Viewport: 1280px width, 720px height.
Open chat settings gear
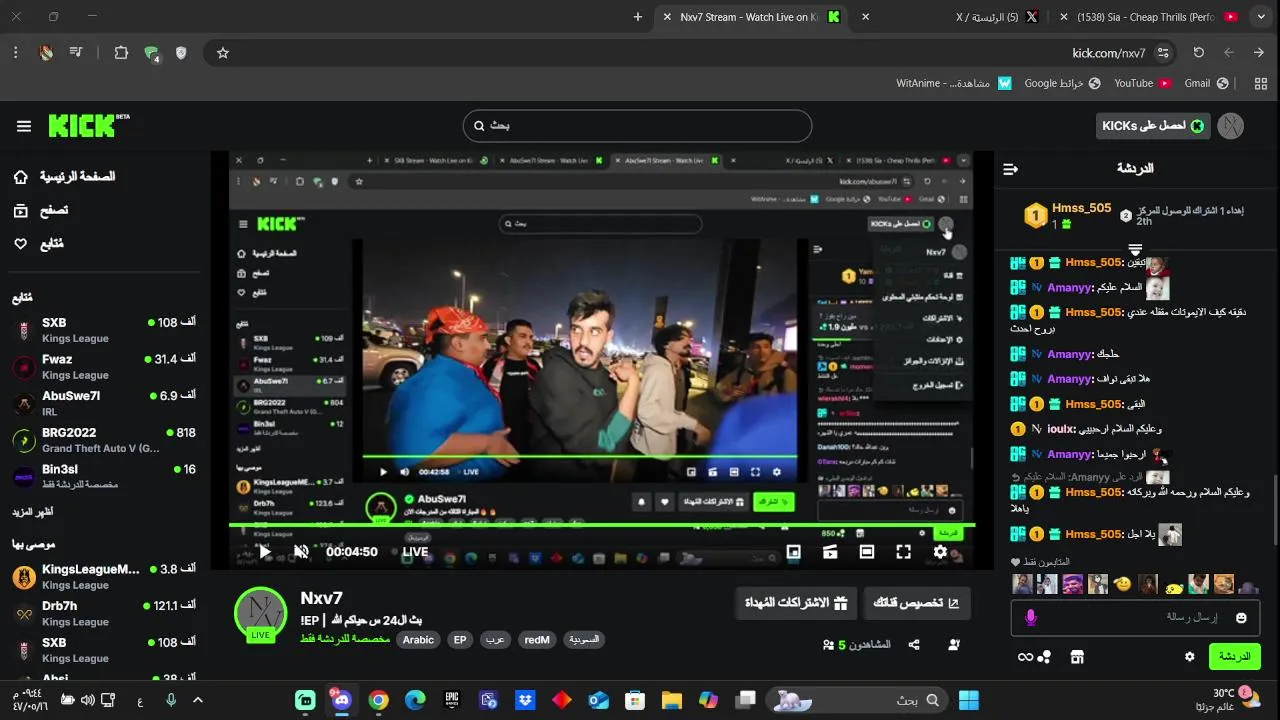click(1189, 657)
